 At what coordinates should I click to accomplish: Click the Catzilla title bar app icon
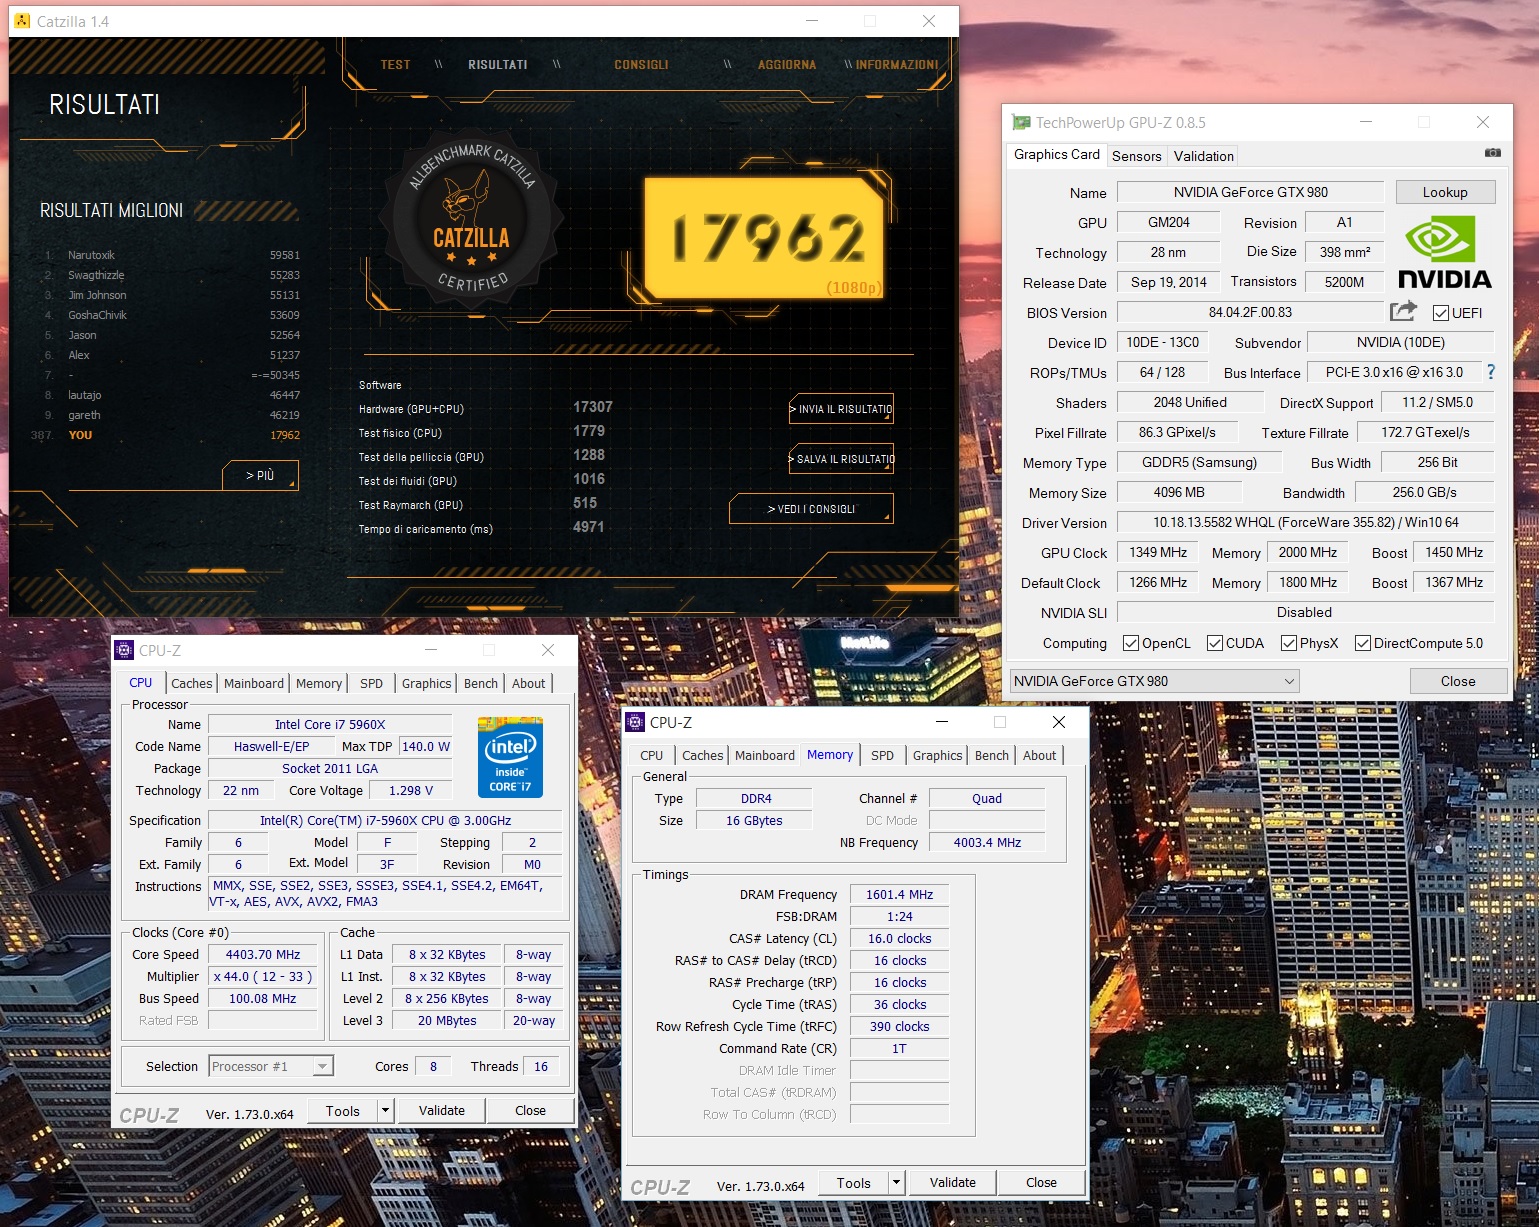coord(23,21)
